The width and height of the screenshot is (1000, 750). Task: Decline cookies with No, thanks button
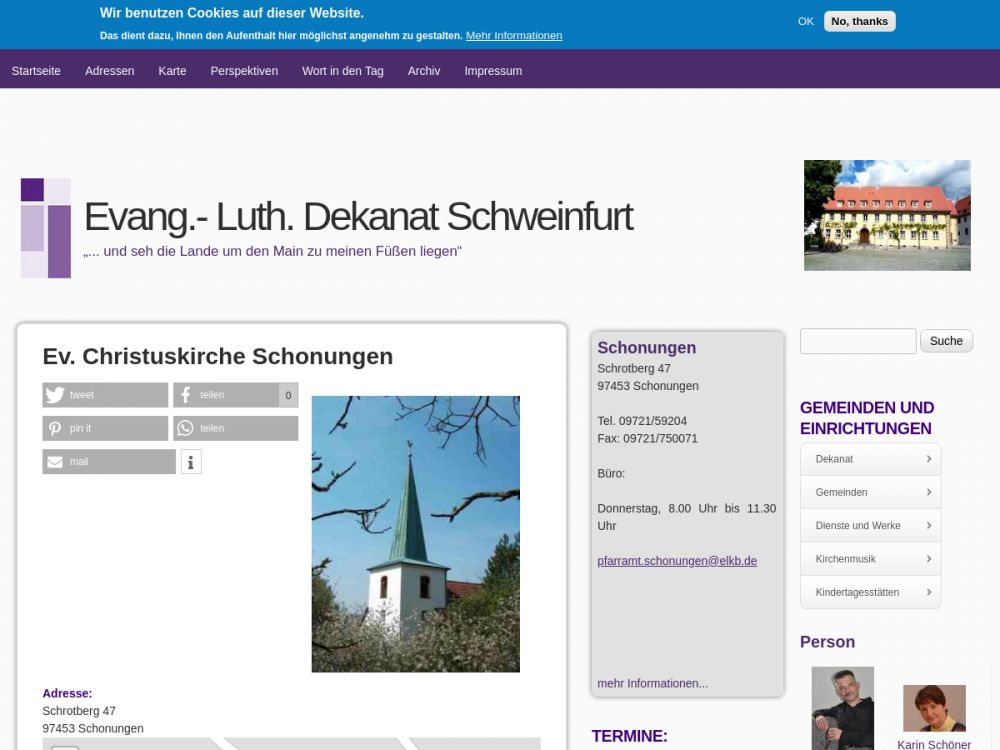pos(859,22)
